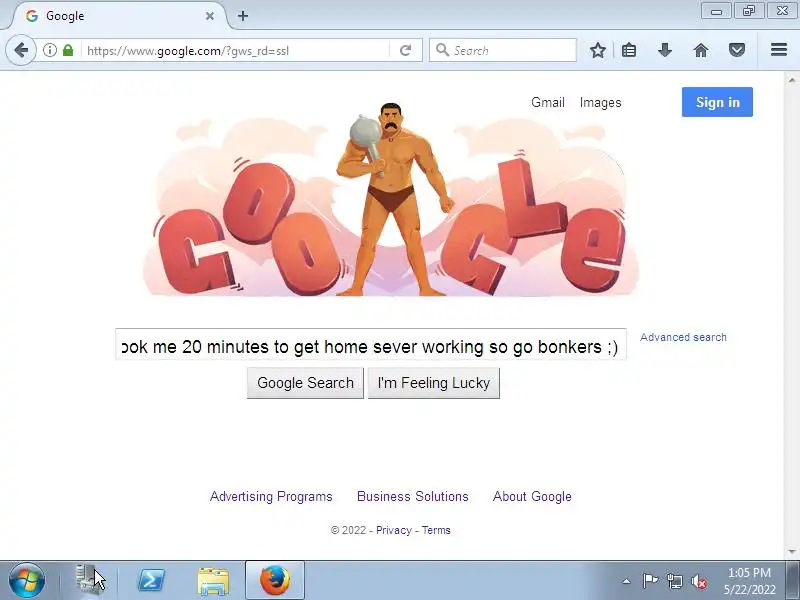Show hidden tray icons arrow
Viewport: 800px width, 600px height.
coord(627,581)
